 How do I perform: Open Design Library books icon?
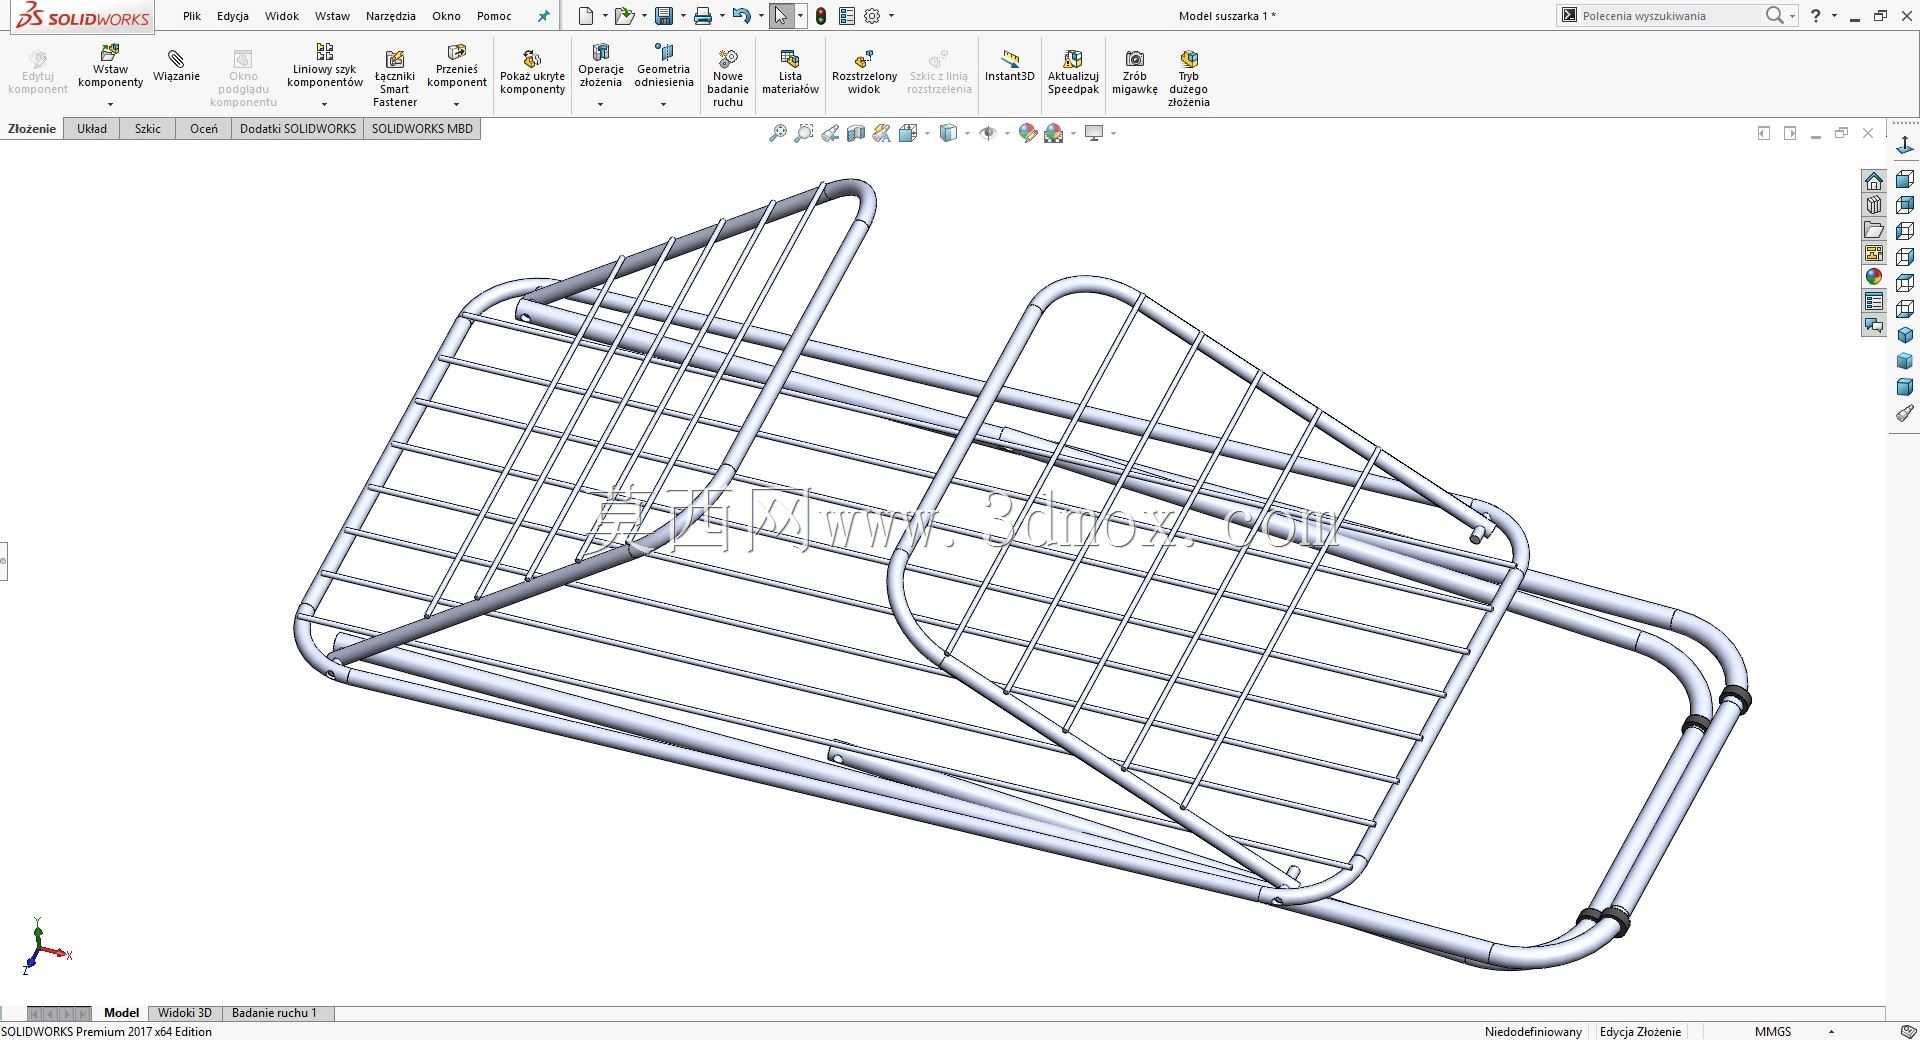coord(1874,205)
